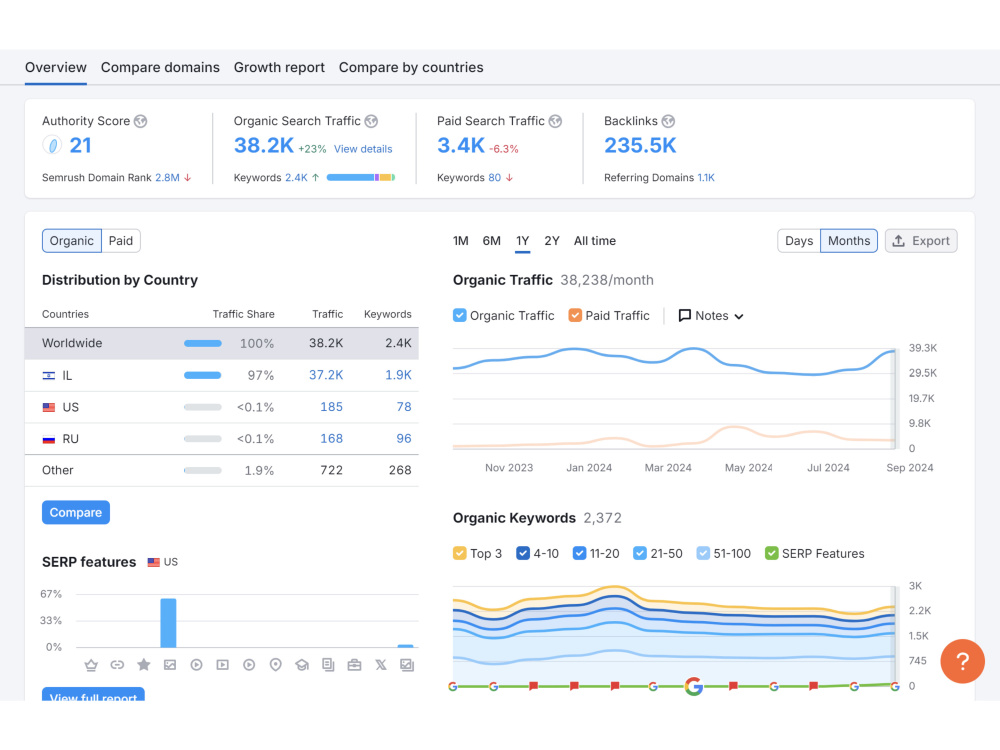The image size is (1000, 750).
Task: Click the round Authority Score badge icon beside 21
Action: pos(52,145)
